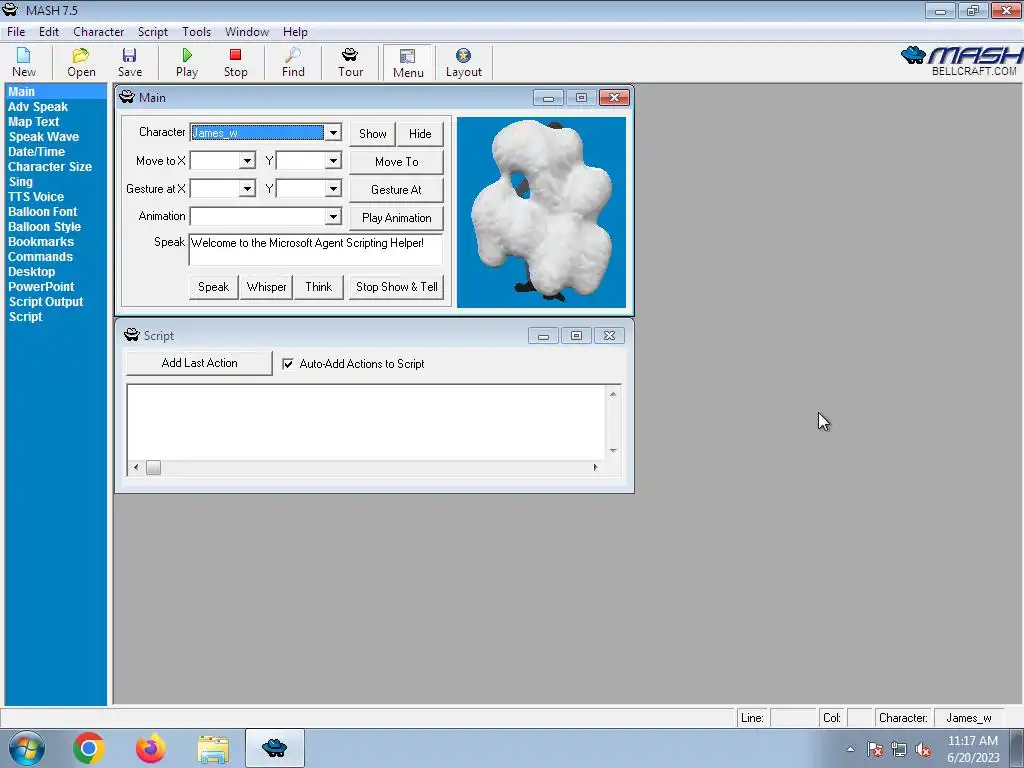Launch the Tour from the toolbar

click(x=350, y=63)
